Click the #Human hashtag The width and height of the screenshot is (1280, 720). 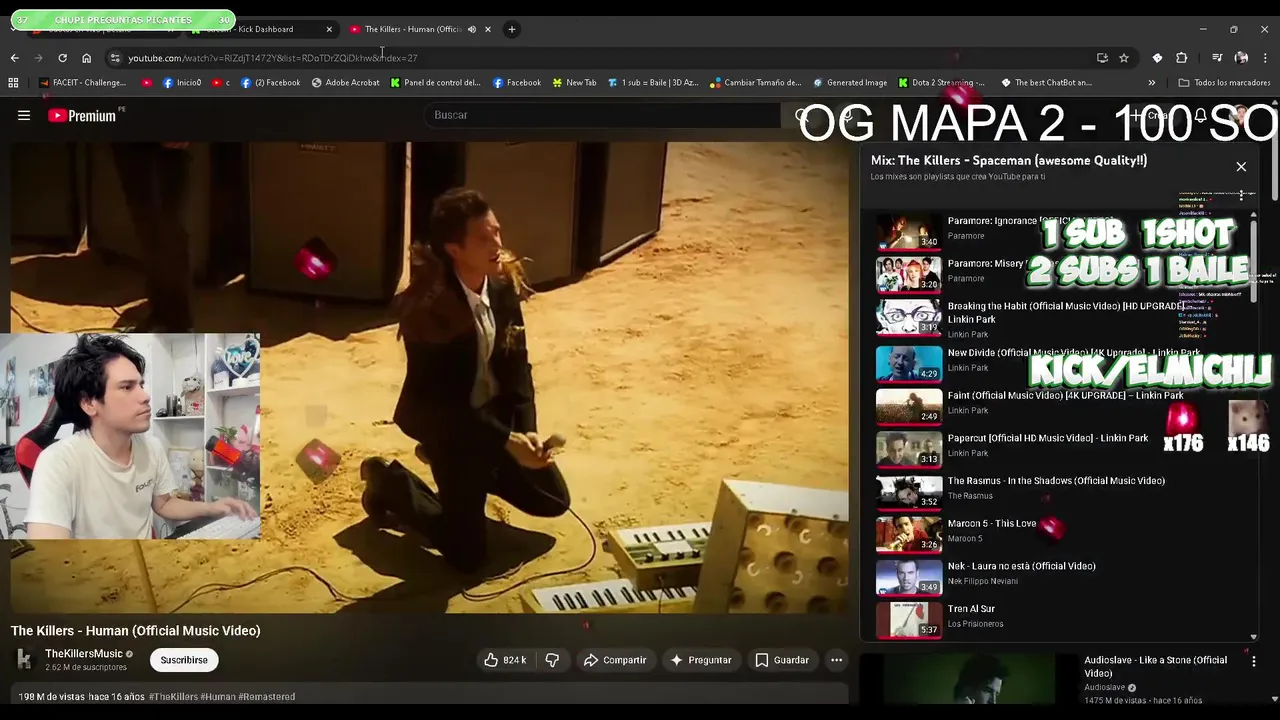tap(218, 697)
